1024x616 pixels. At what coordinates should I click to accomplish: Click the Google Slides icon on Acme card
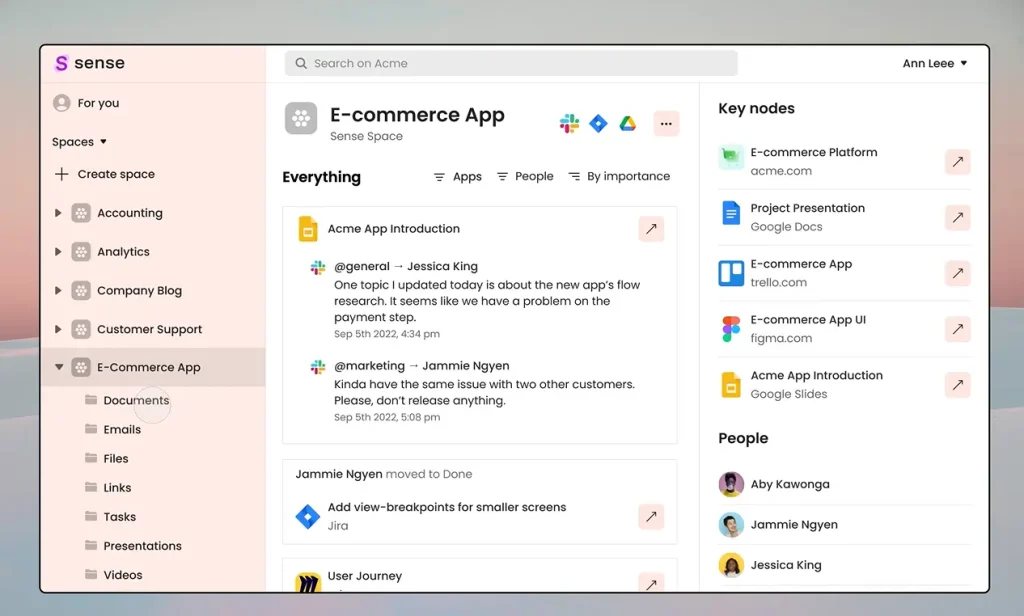pyautogui.click(x=308, y=229)
